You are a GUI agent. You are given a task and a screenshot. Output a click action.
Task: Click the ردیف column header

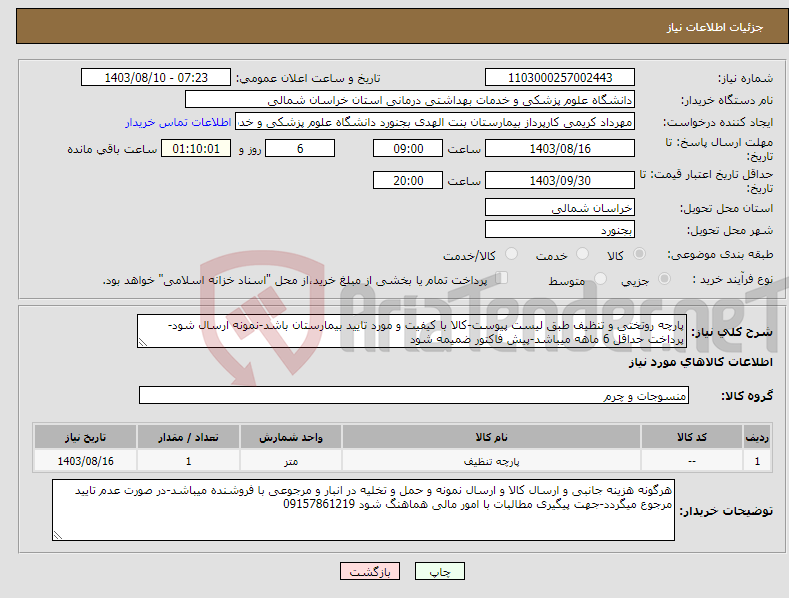757,437
